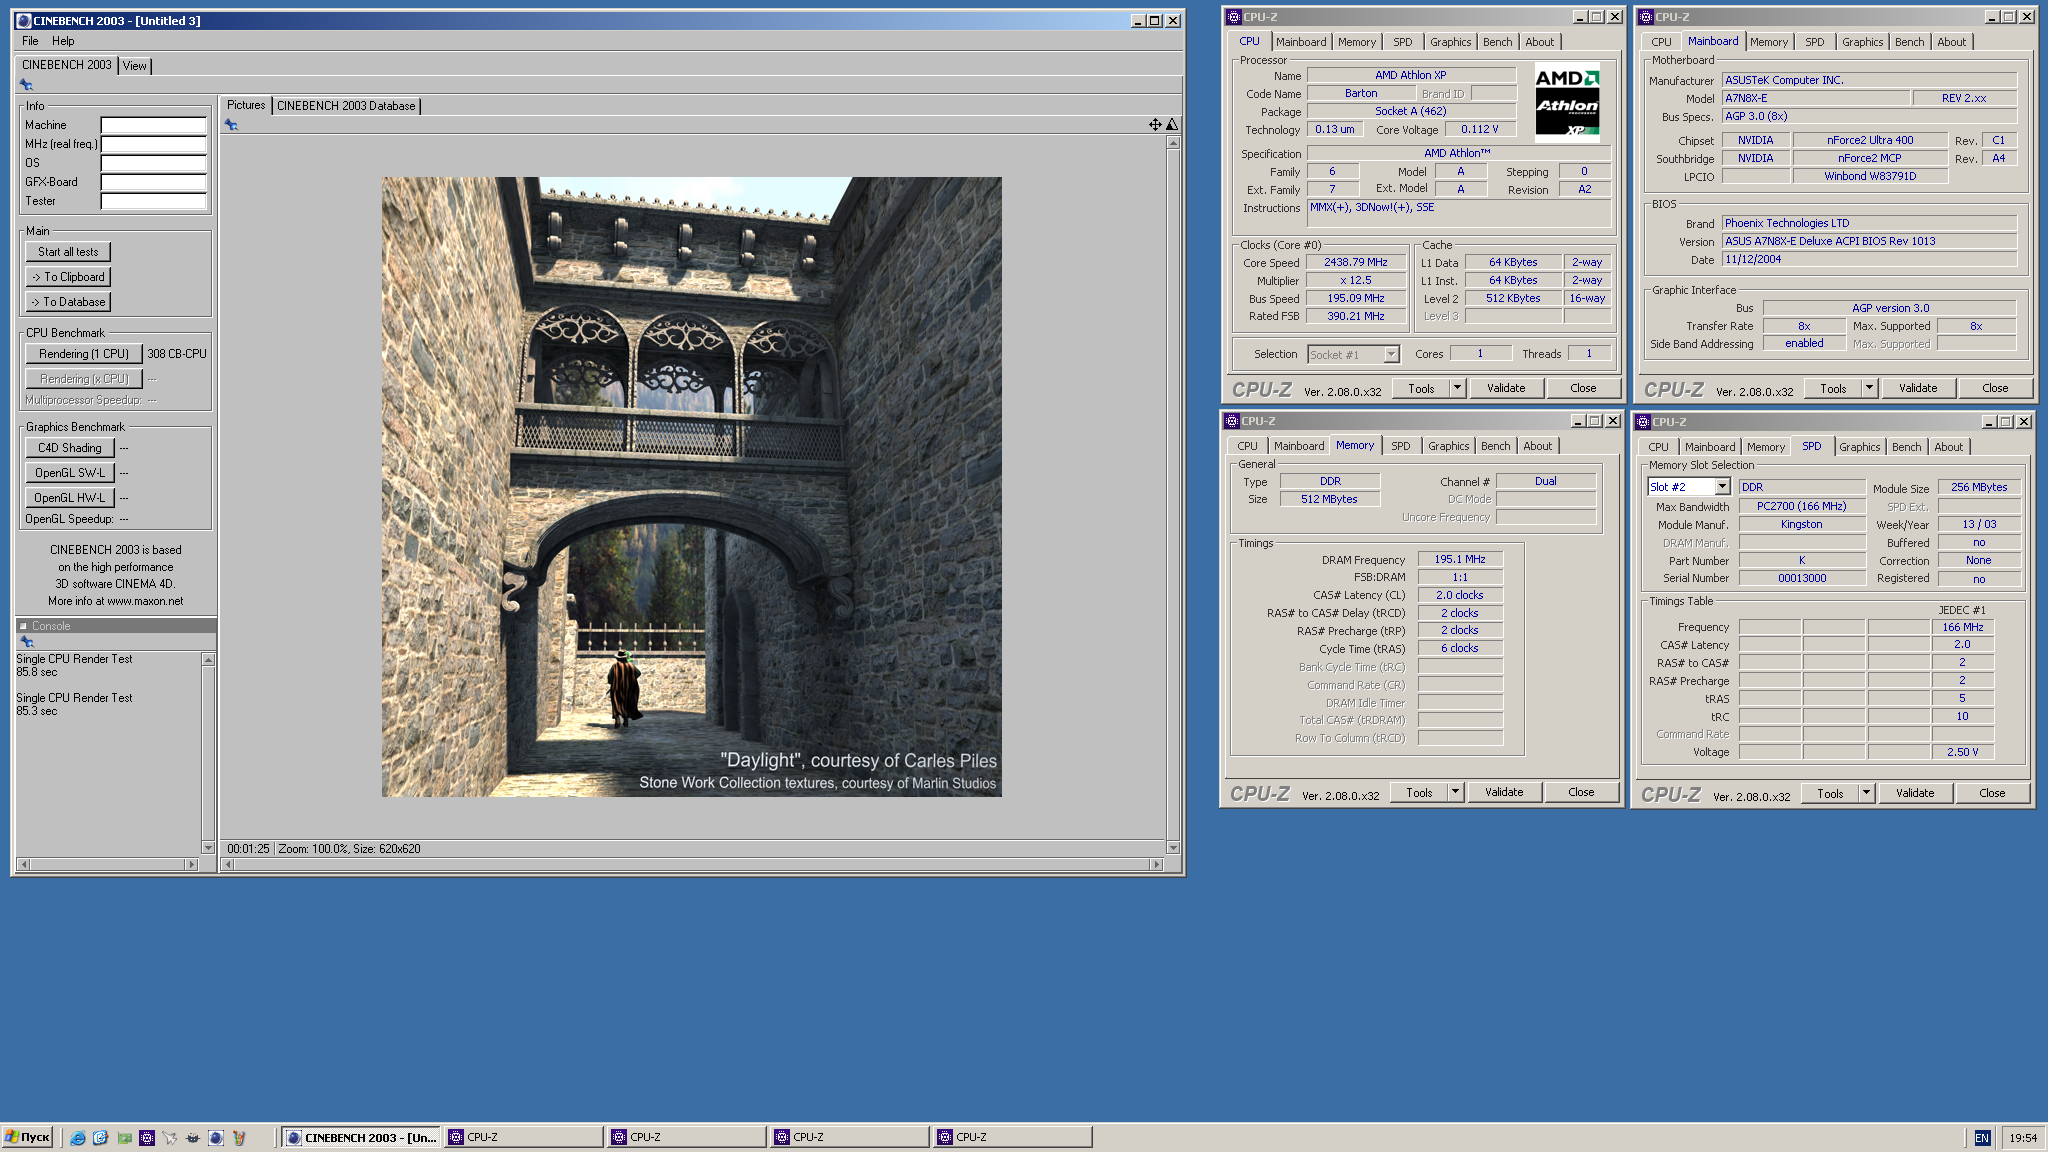
Task: Run Rendering (1 CPU) benchmark
Action: 84,354
